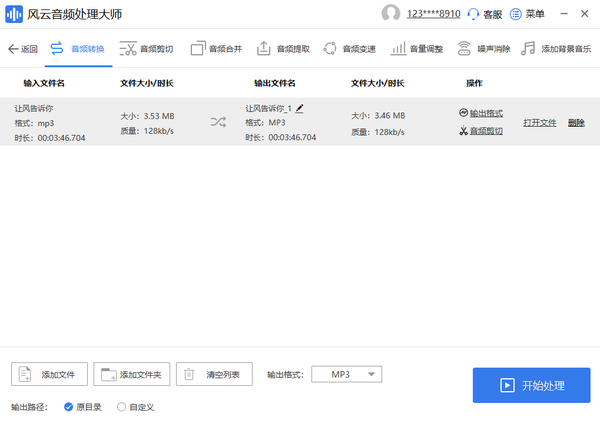Select the 原目录 output path radio button
The image size is (600, 423).
click(x=68, y=407)
